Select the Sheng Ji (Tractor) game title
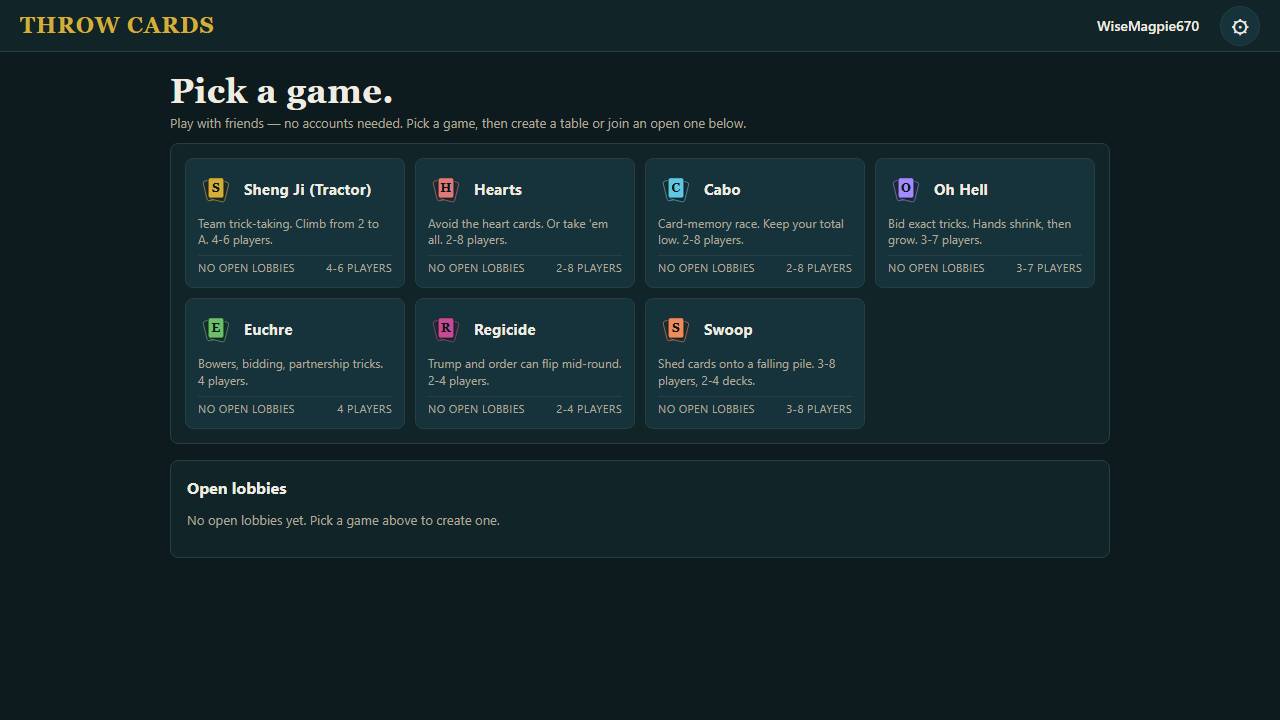Viewport: 1280px width, 720px height. [x=307, y=190]
